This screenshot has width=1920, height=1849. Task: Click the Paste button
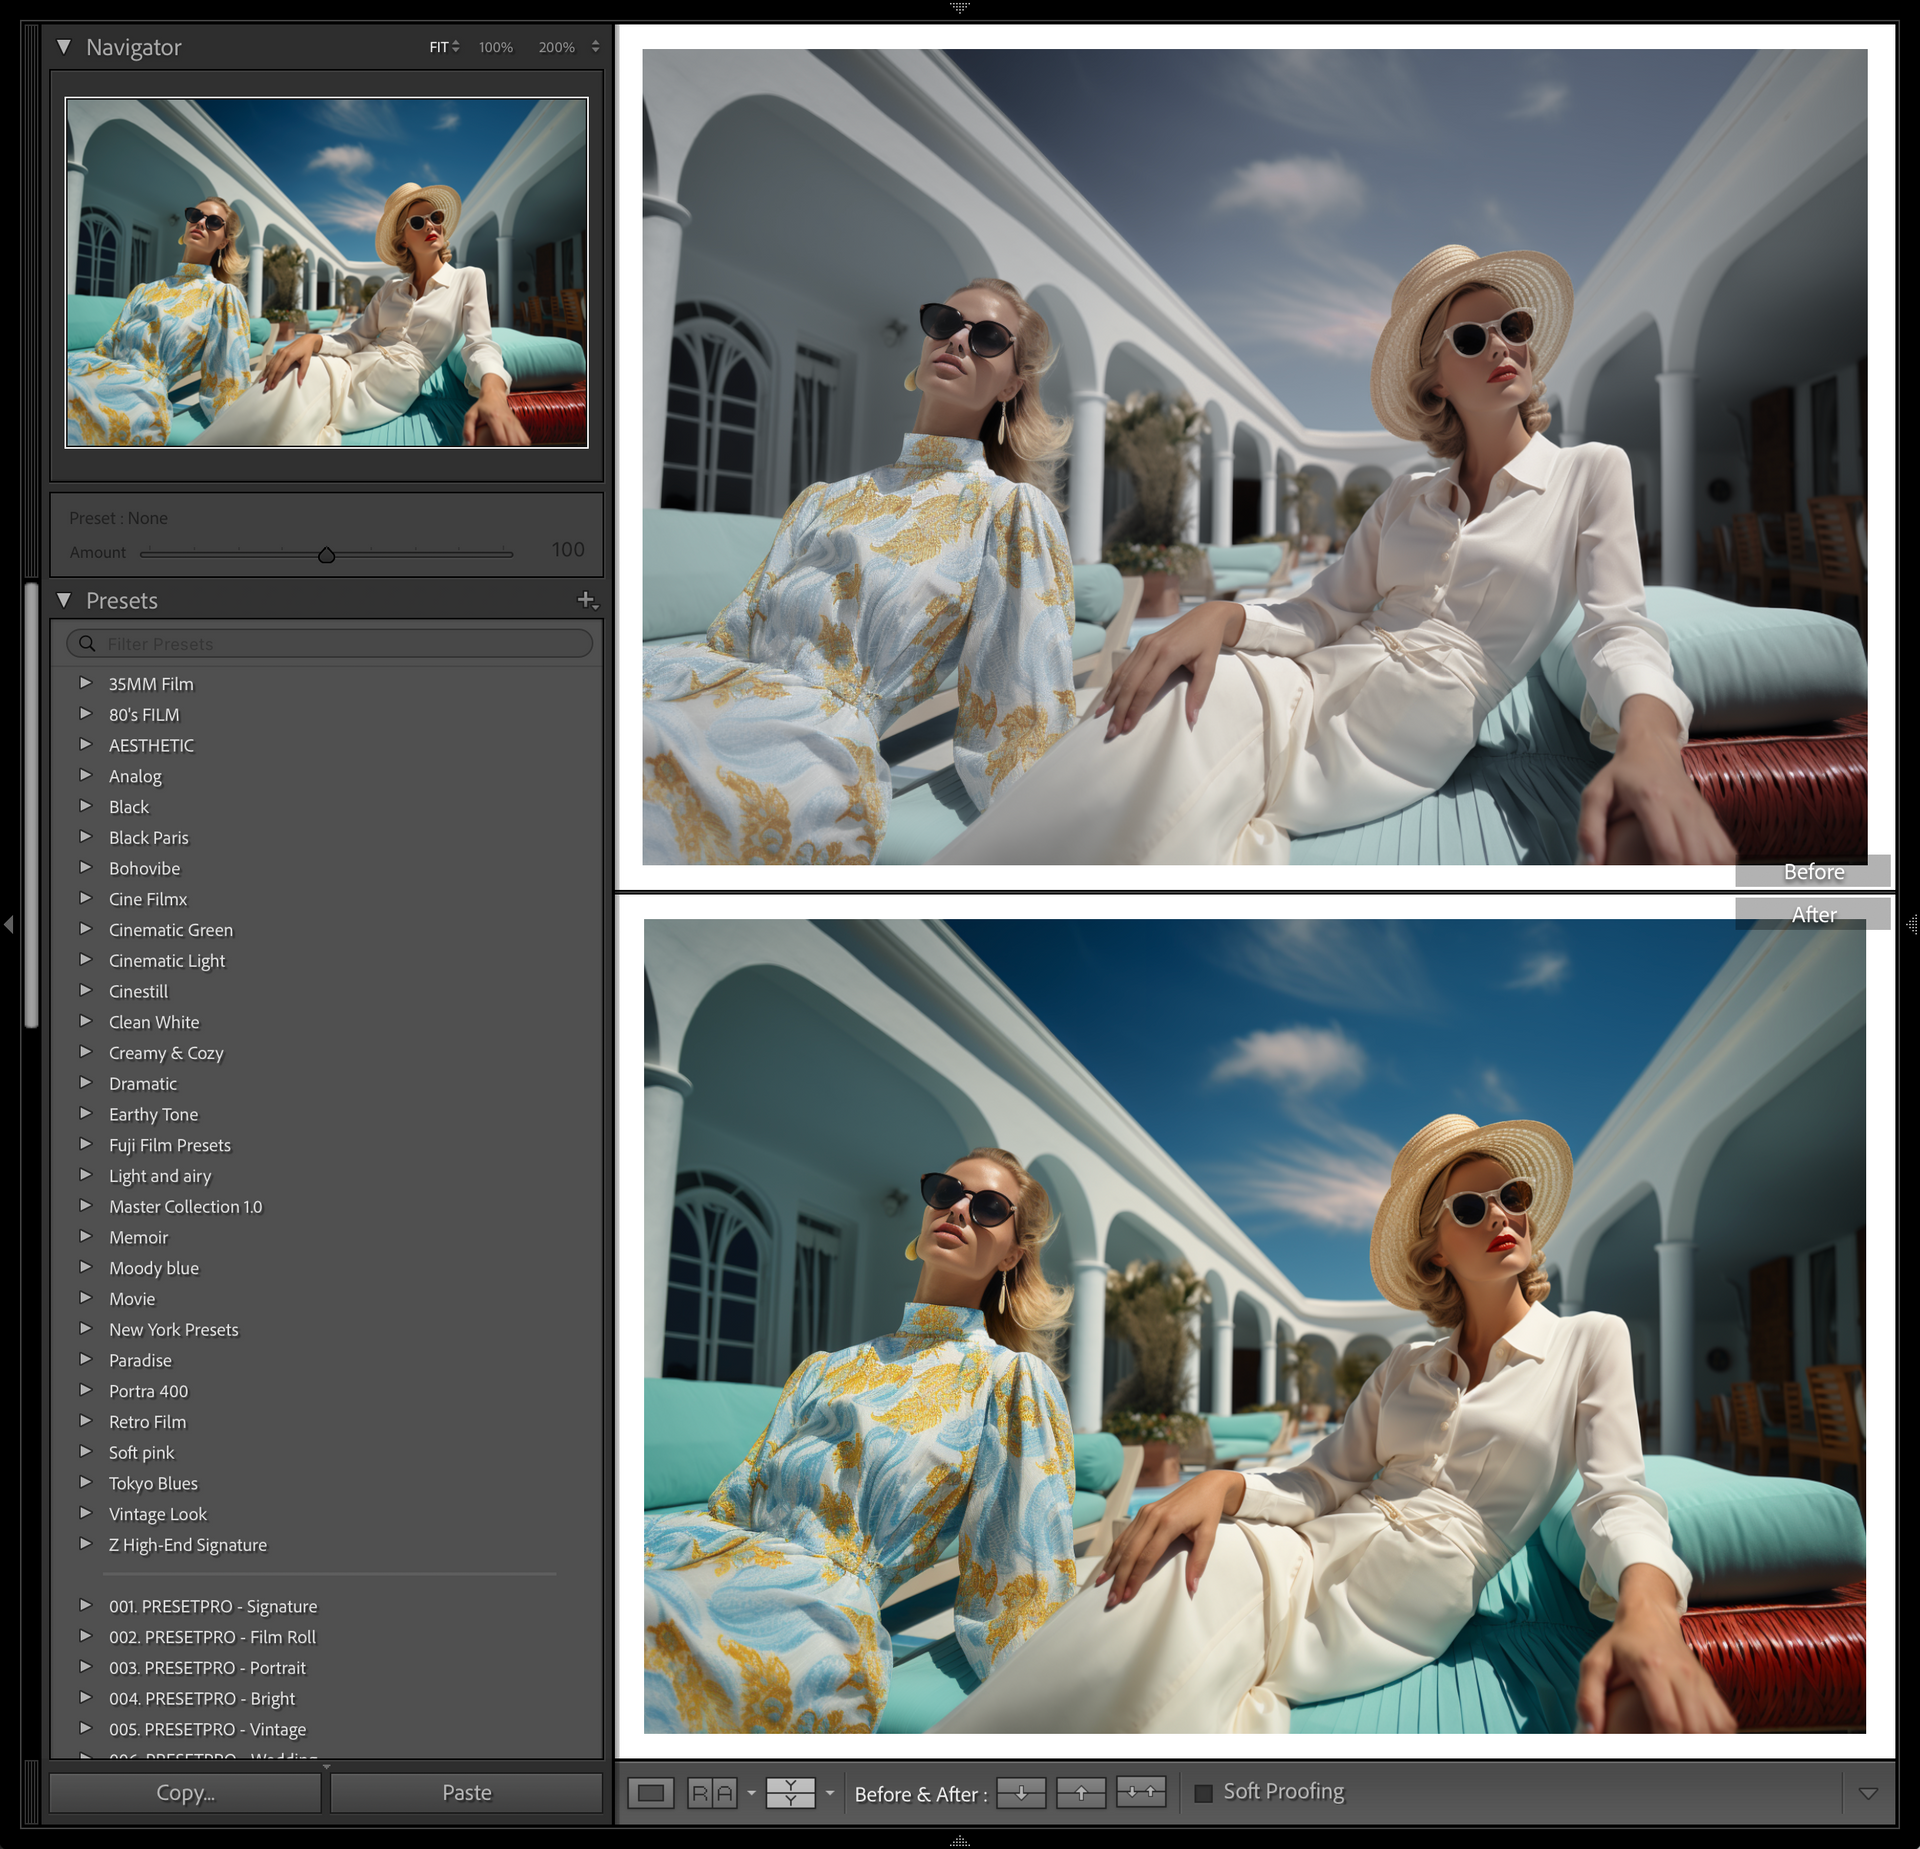pos(466,1792)
